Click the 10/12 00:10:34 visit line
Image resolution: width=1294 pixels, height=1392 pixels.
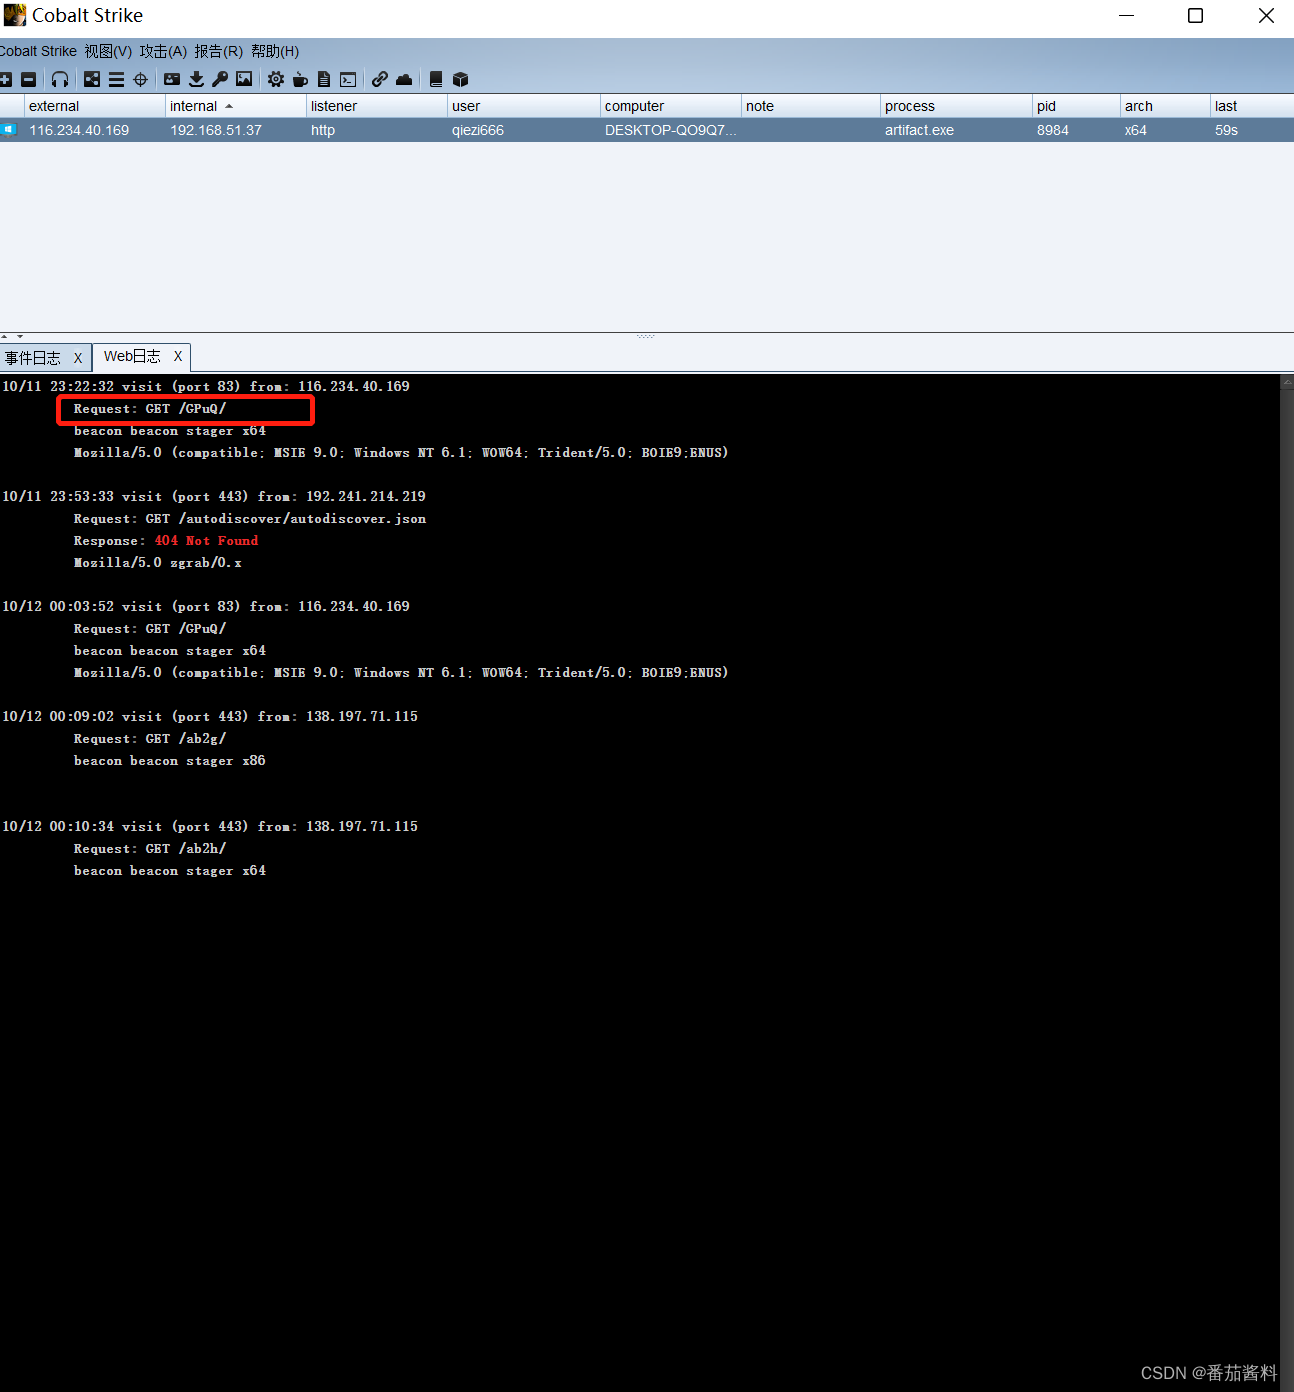[x=210, y=826]
